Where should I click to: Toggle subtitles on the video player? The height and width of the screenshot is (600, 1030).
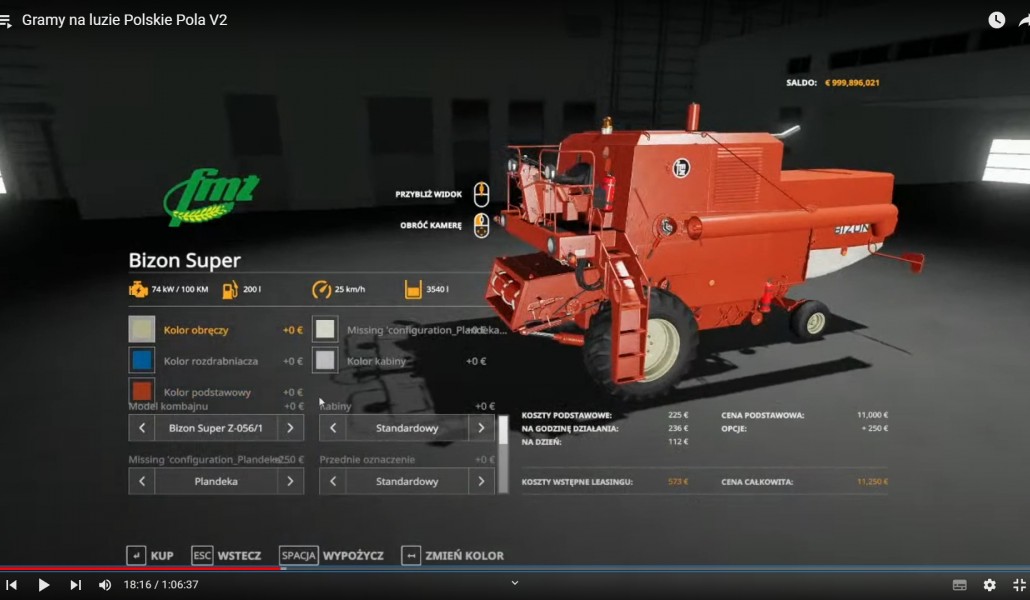click(960, 585)
